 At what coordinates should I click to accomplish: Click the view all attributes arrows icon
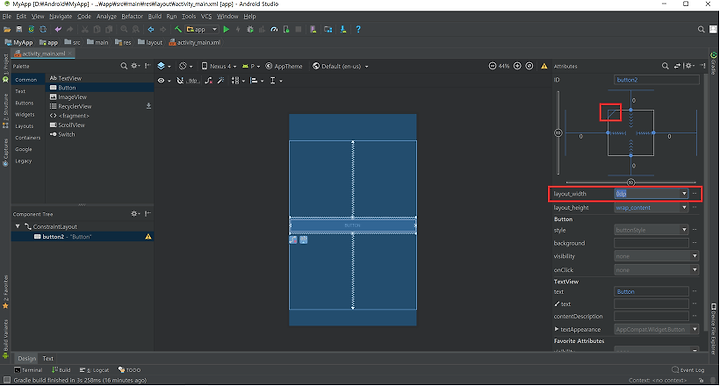click(677, 66)
